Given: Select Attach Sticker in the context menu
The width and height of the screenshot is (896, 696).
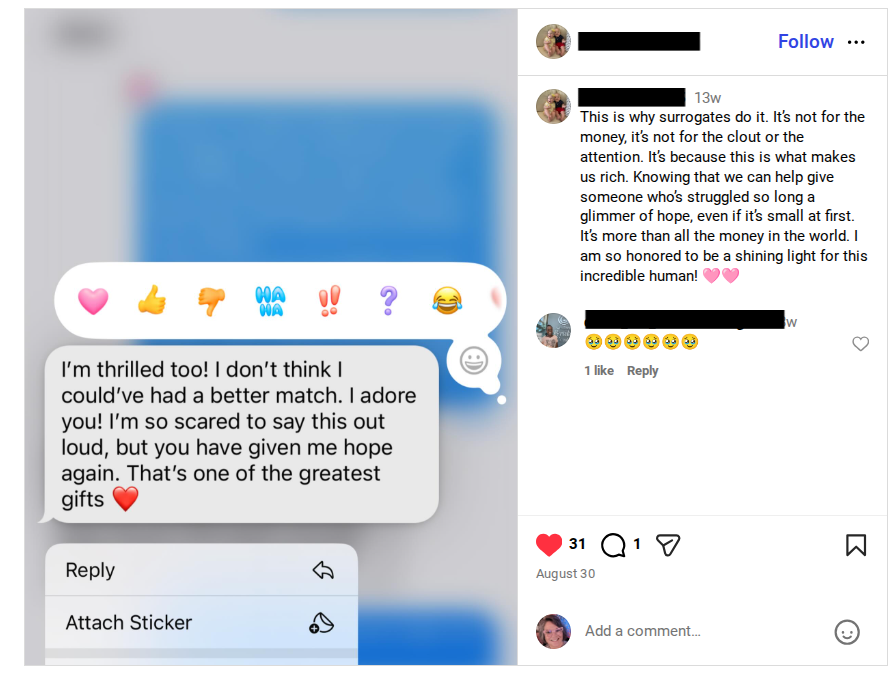Looking at the screenshot, I should click(x=201, y=622).
